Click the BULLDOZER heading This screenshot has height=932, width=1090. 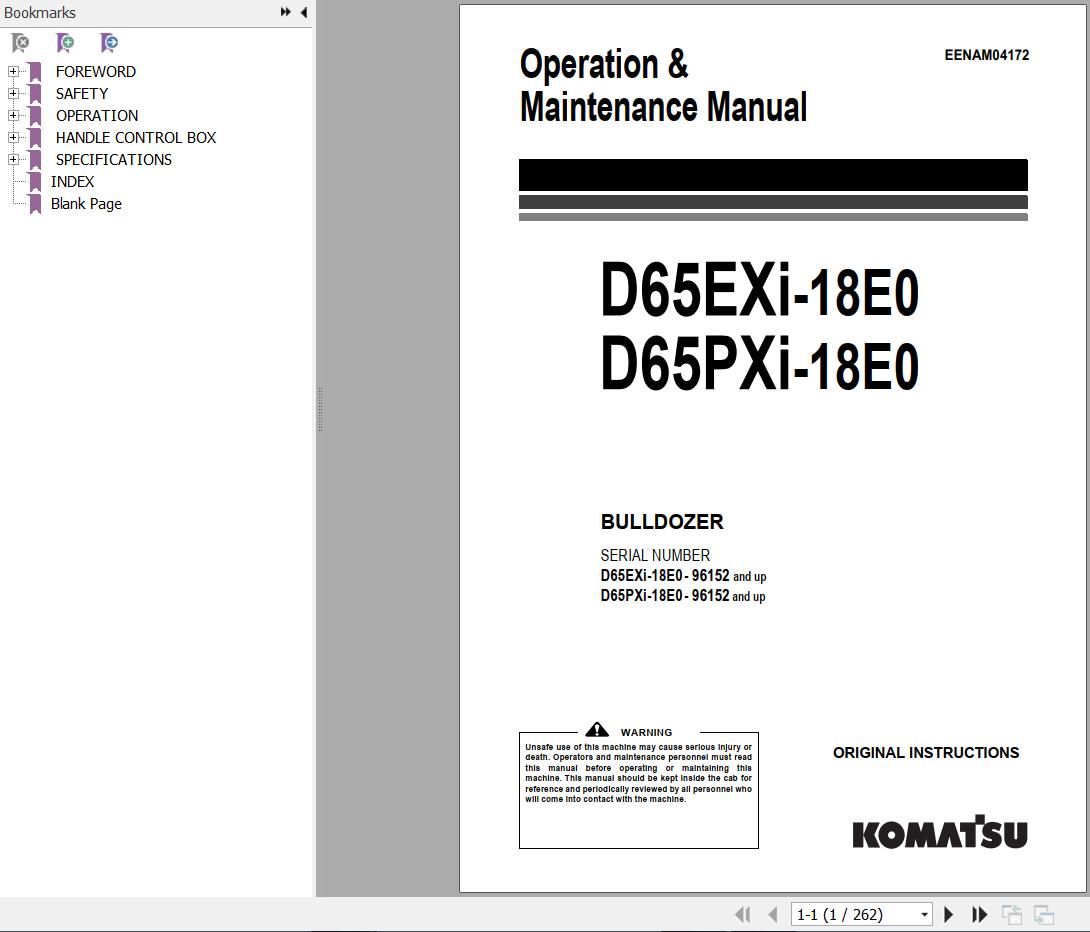(x=662, y=522)
